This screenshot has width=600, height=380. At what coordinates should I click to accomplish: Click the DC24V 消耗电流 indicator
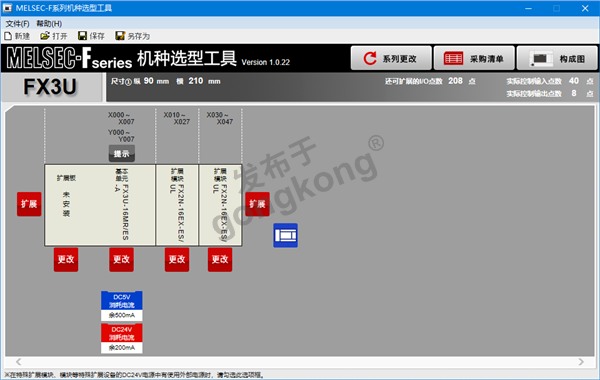[122, 333]
